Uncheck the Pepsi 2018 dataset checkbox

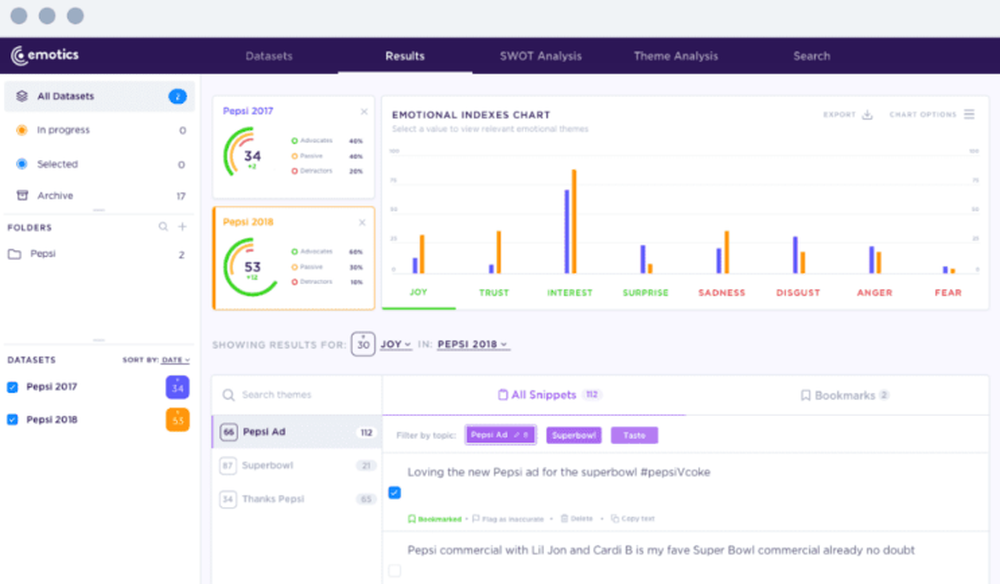(12, 420)
